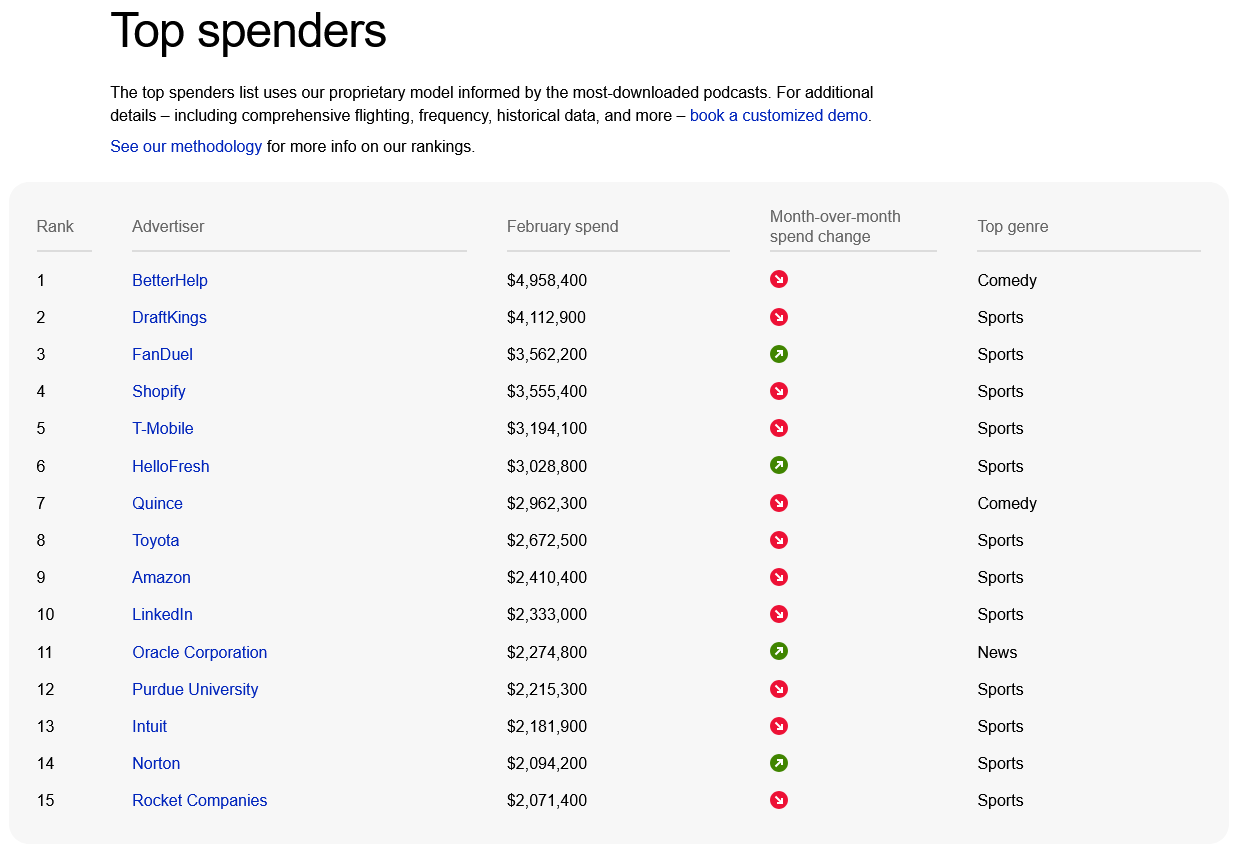The height and width of the screenshot is (856, 1241).
Task: Open the LinkedIn advertiser link
Action: tap(162, 614)
